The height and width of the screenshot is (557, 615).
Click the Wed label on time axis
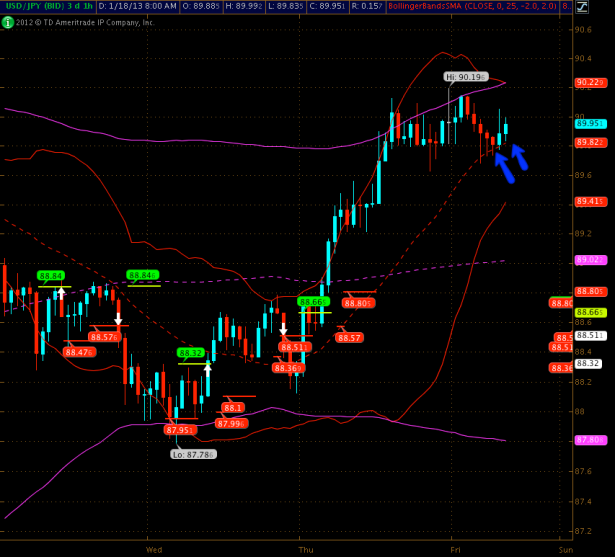click(154, 549)
